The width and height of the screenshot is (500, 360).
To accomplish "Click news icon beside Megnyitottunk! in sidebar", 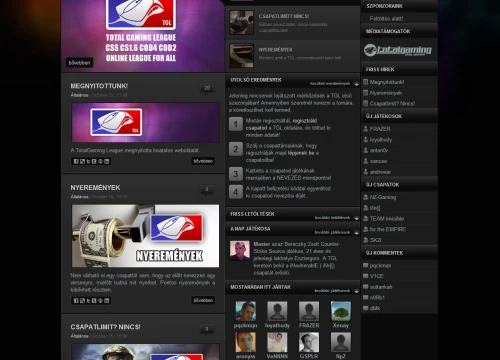I will [366, 82].
